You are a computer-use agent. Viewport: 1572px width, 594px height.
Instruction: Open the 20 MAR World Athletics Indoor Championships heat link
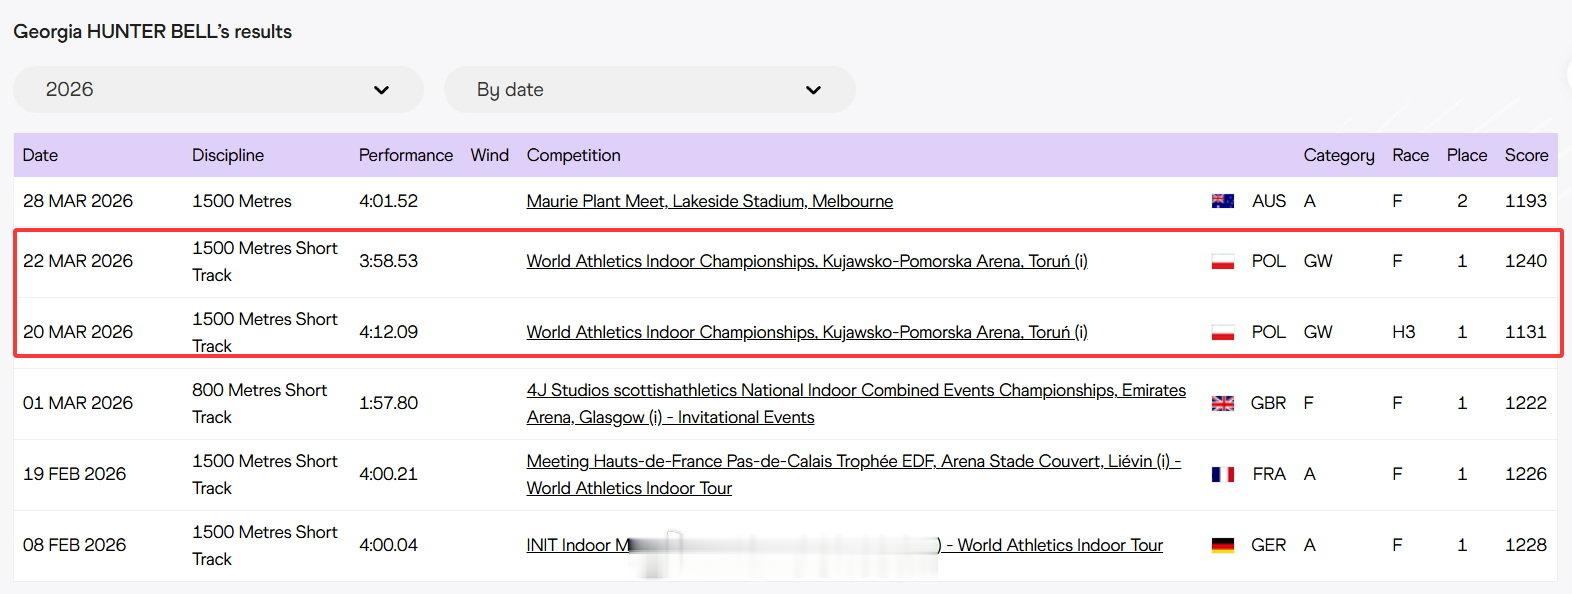tap(807, 332)
